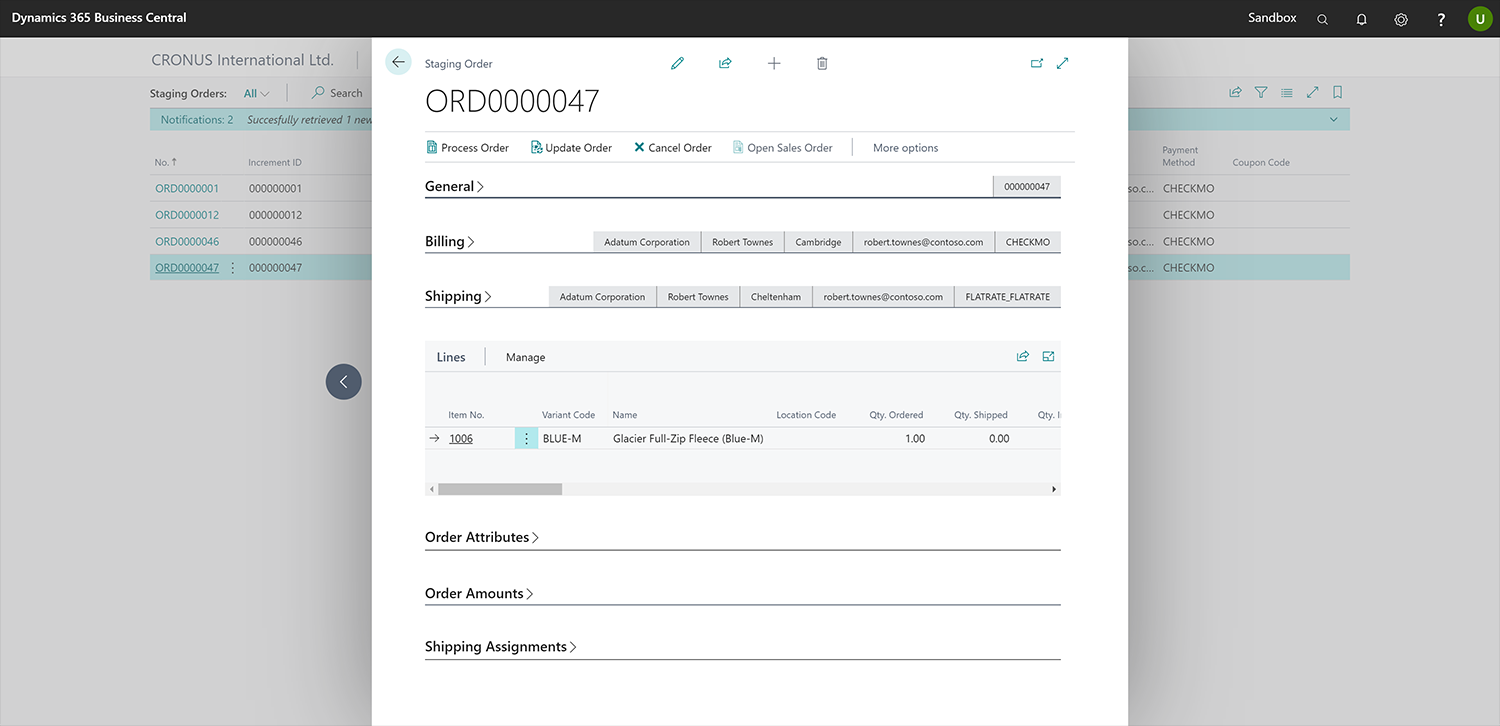The width and height of the screenshot is (1500, 726).
Task: Open order ORD0000012 in list
Action: coord(187,215)
